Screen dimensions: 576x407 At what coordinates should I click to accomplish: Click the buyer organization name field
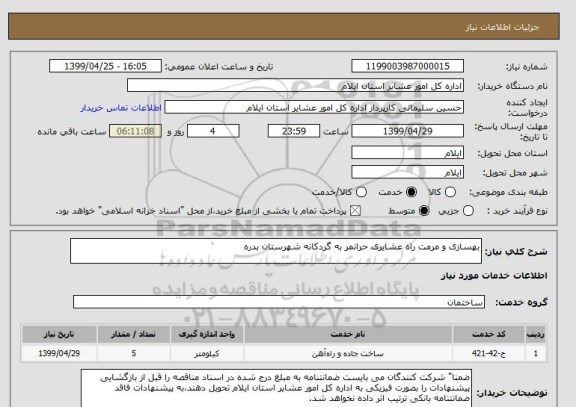point(295,86)
